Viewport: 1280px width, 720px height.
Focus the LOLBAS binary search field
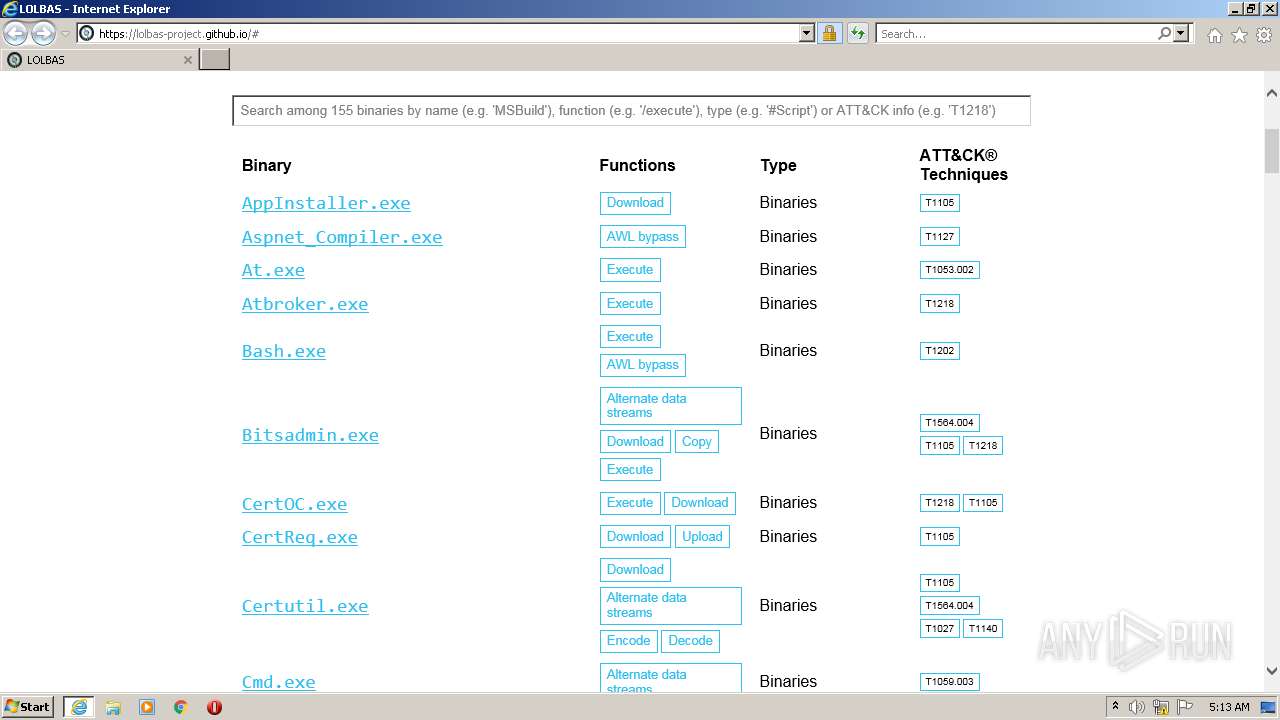pyautogui.click(x=631, y=110)
